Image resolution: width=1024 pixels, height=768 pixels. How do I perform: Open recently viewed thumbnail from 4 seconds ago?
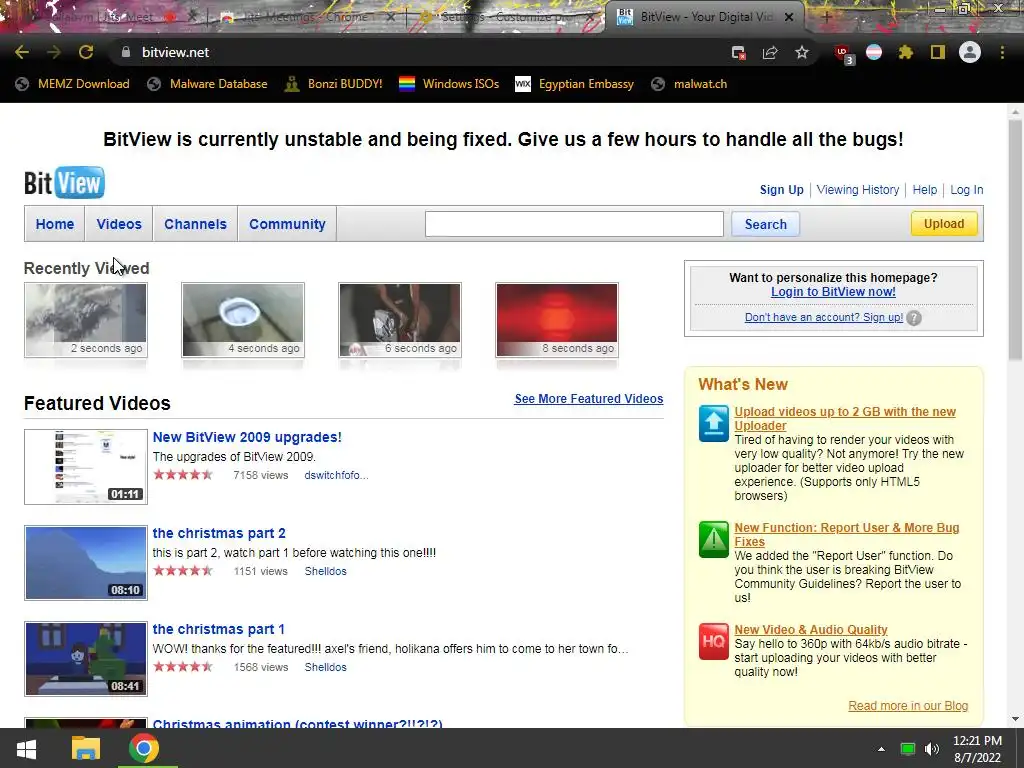(x=243, y=320)
